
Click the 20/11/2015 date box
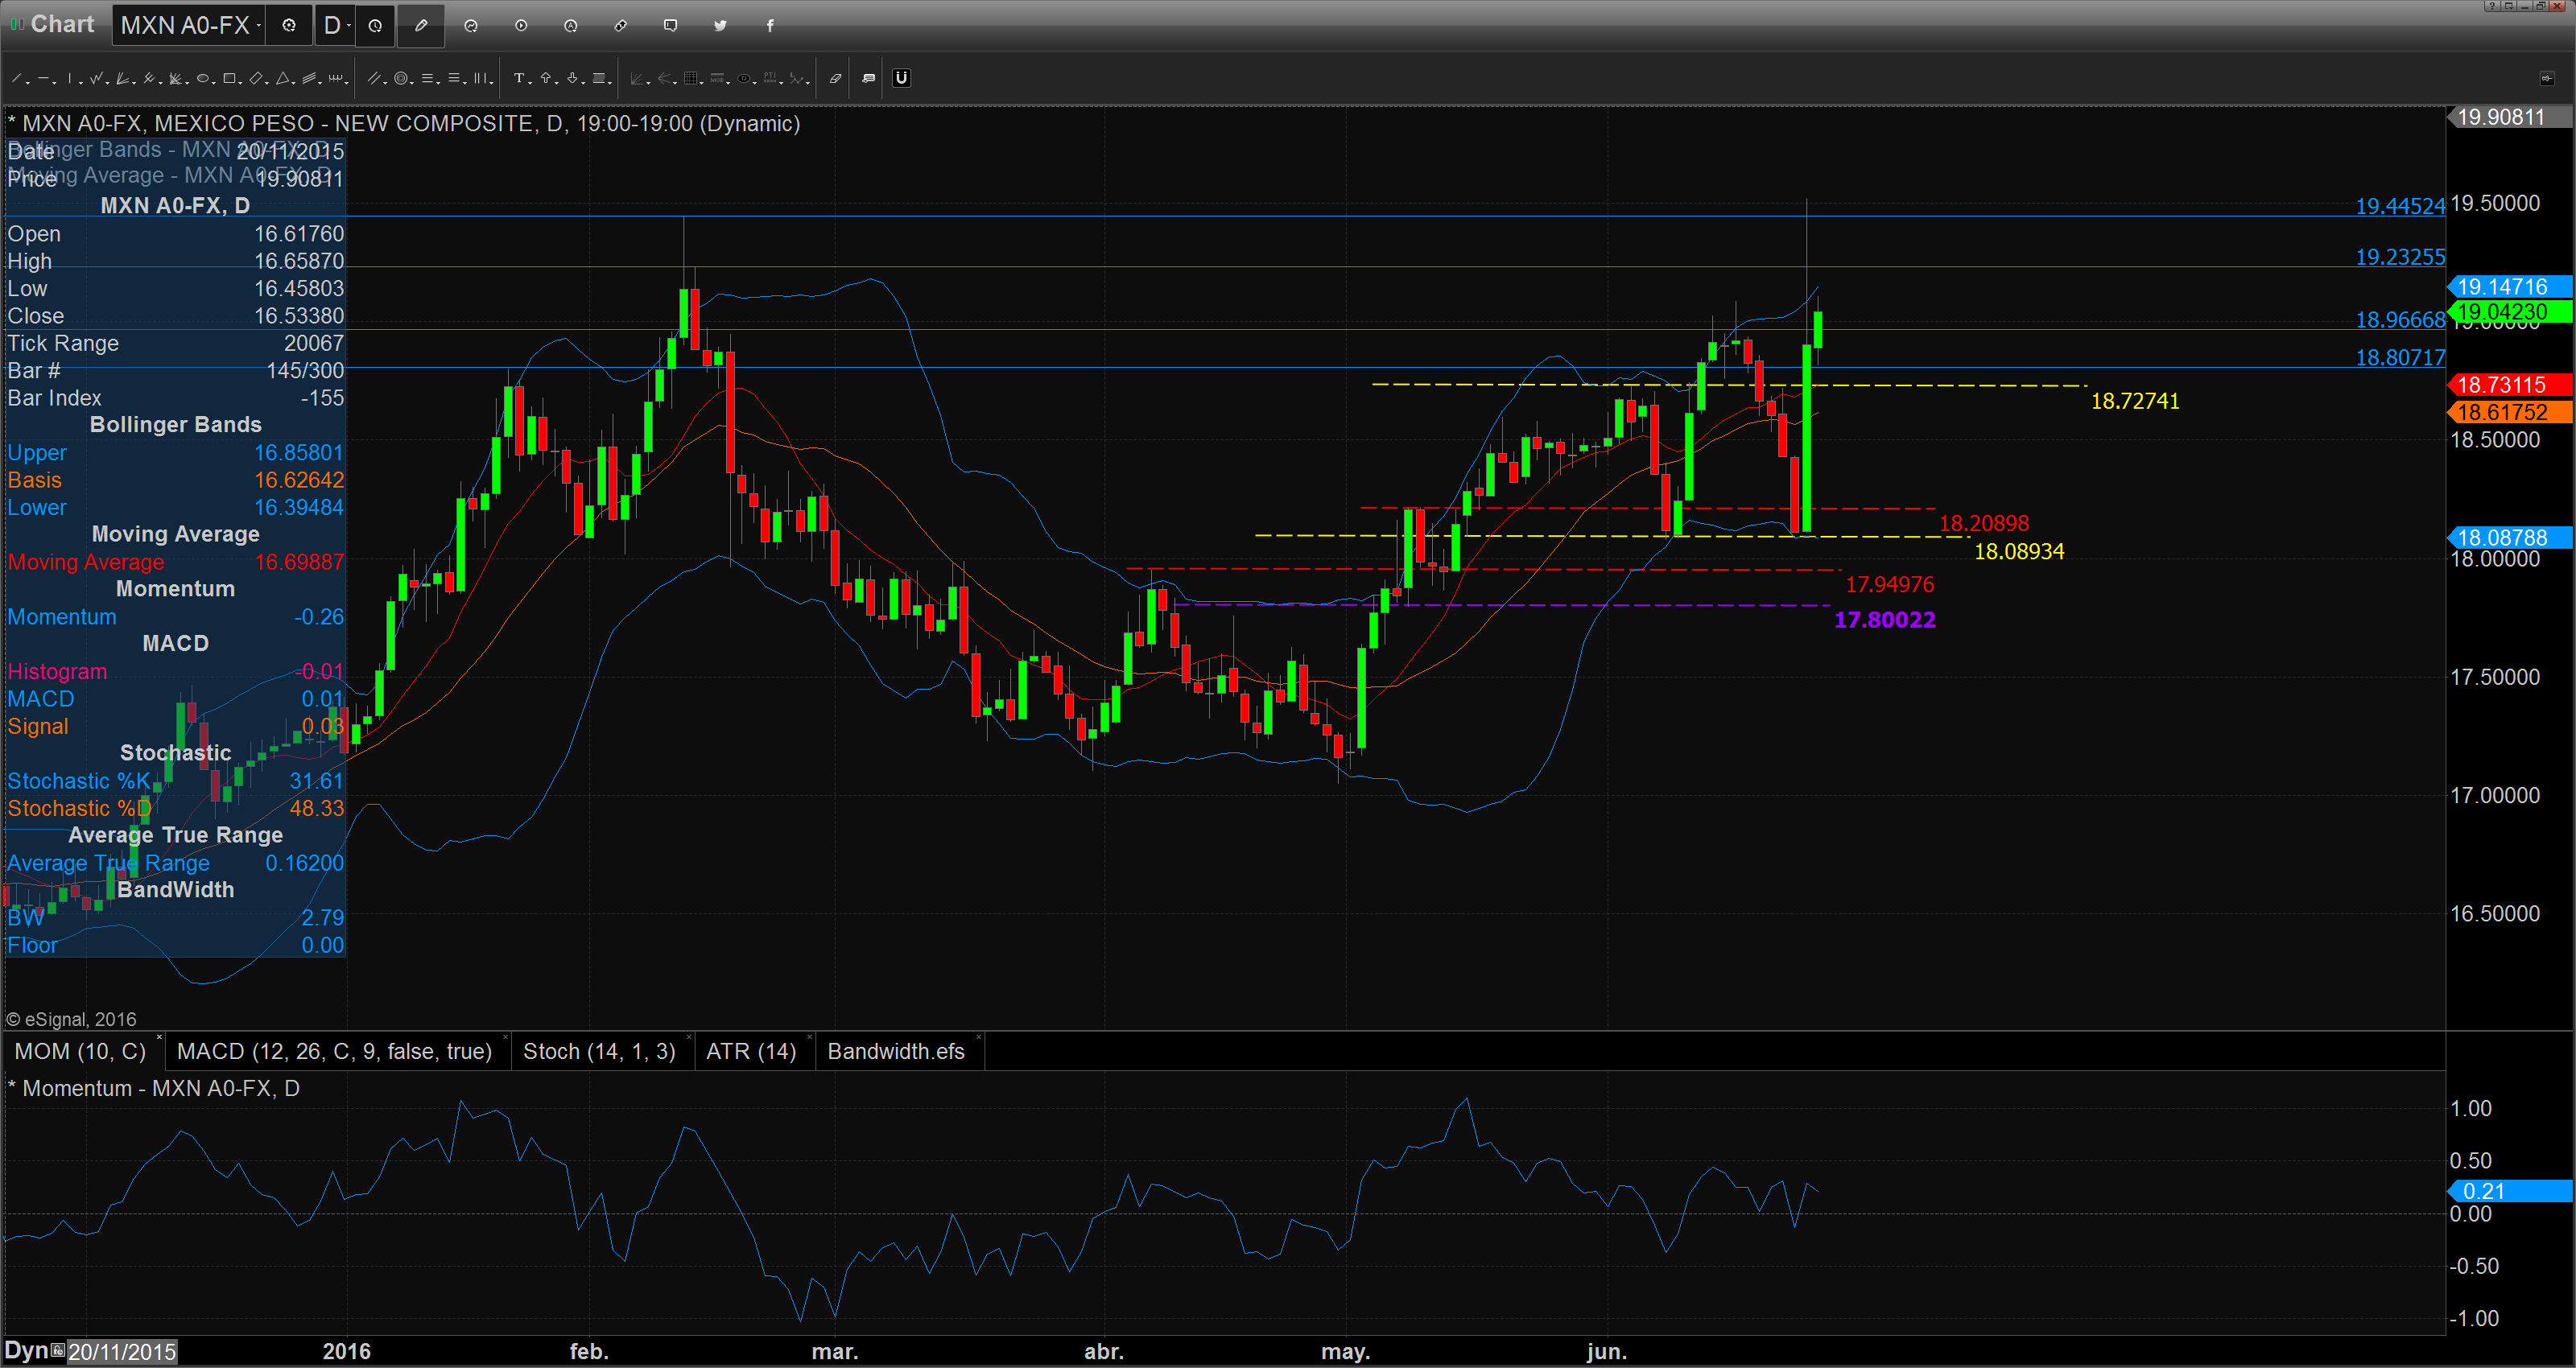(122, 1352)
